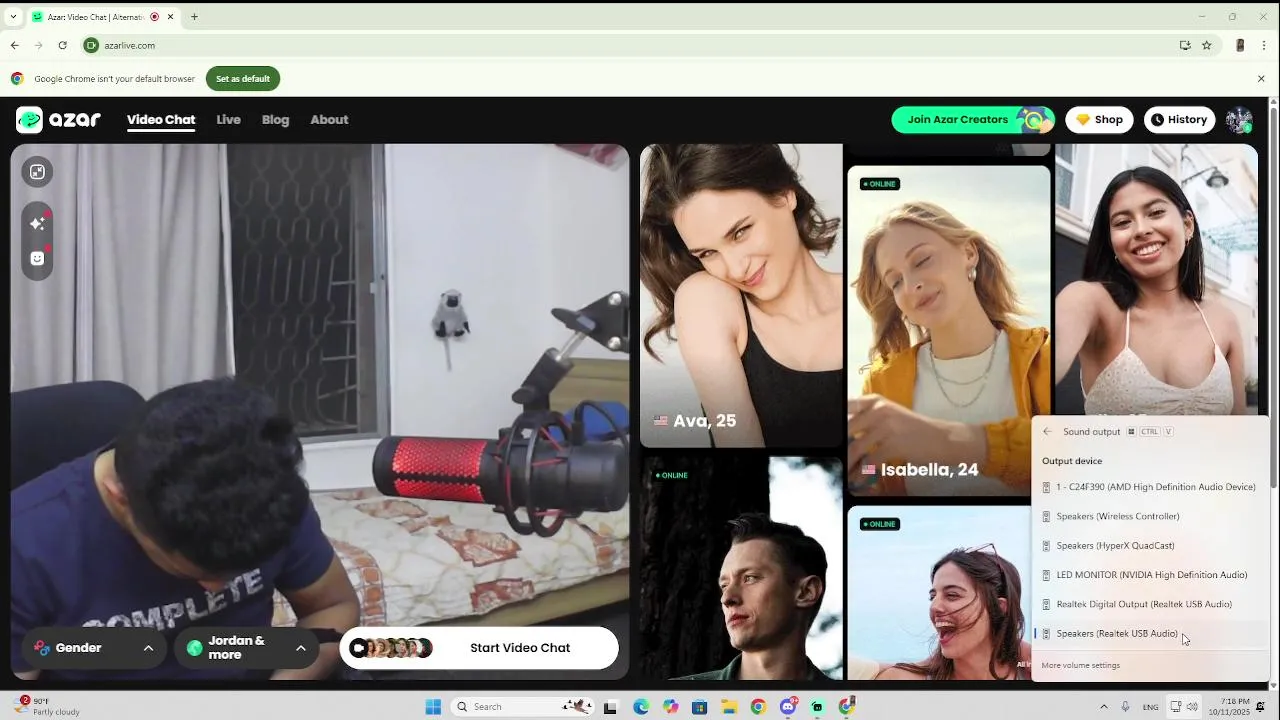This screenshot has height=720, width=1280.
Task: Switch to the Video Chat tab
Action: coord(161,120)
